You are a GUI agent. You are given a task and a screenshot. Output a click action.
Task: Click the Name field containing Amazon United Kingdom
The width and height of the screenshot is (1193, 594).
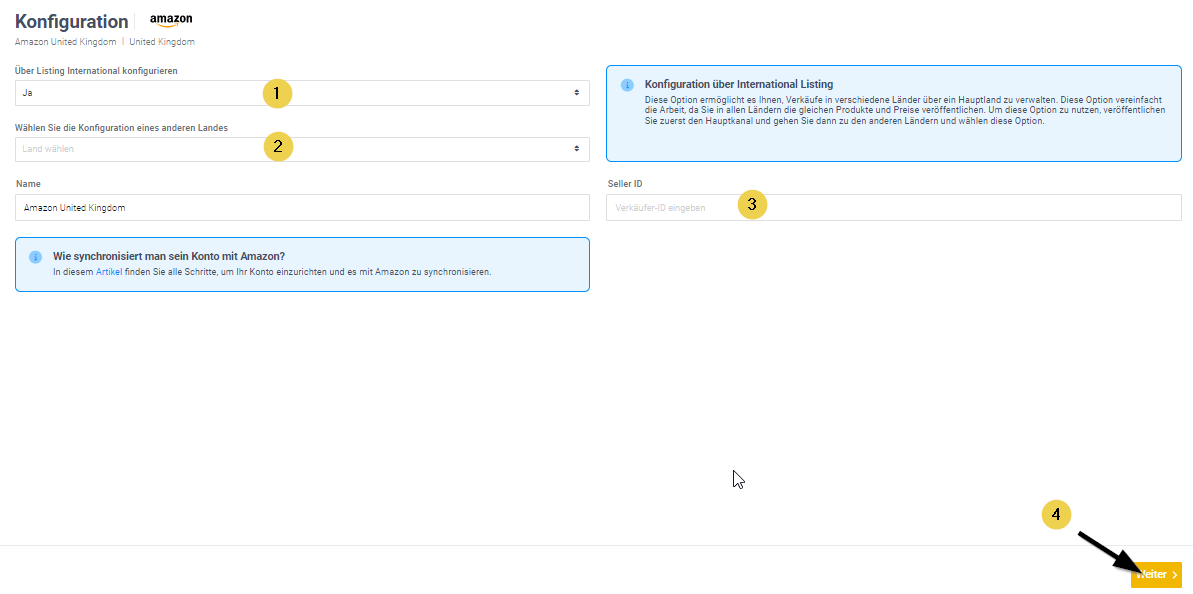click(302, 207)
